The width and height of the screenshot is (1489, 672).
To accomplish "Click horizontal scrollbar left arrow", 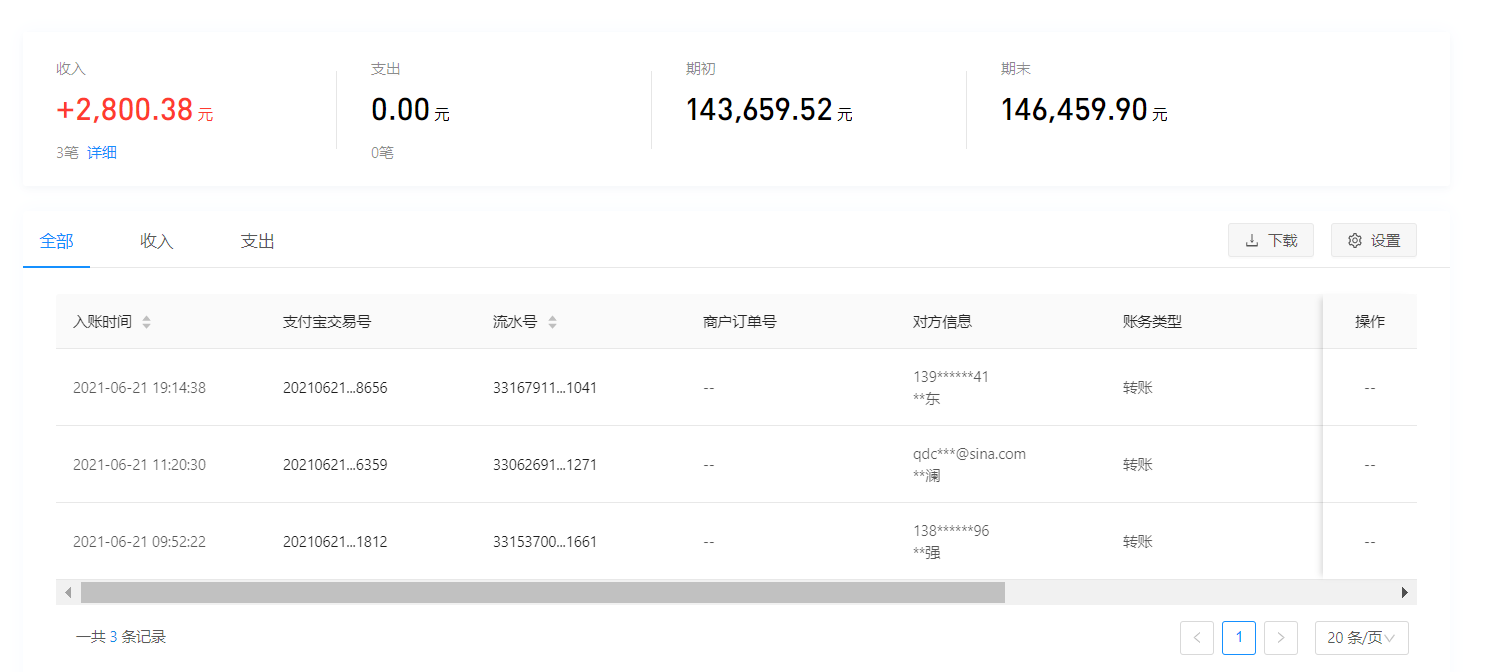I will (x=68, y=593).
